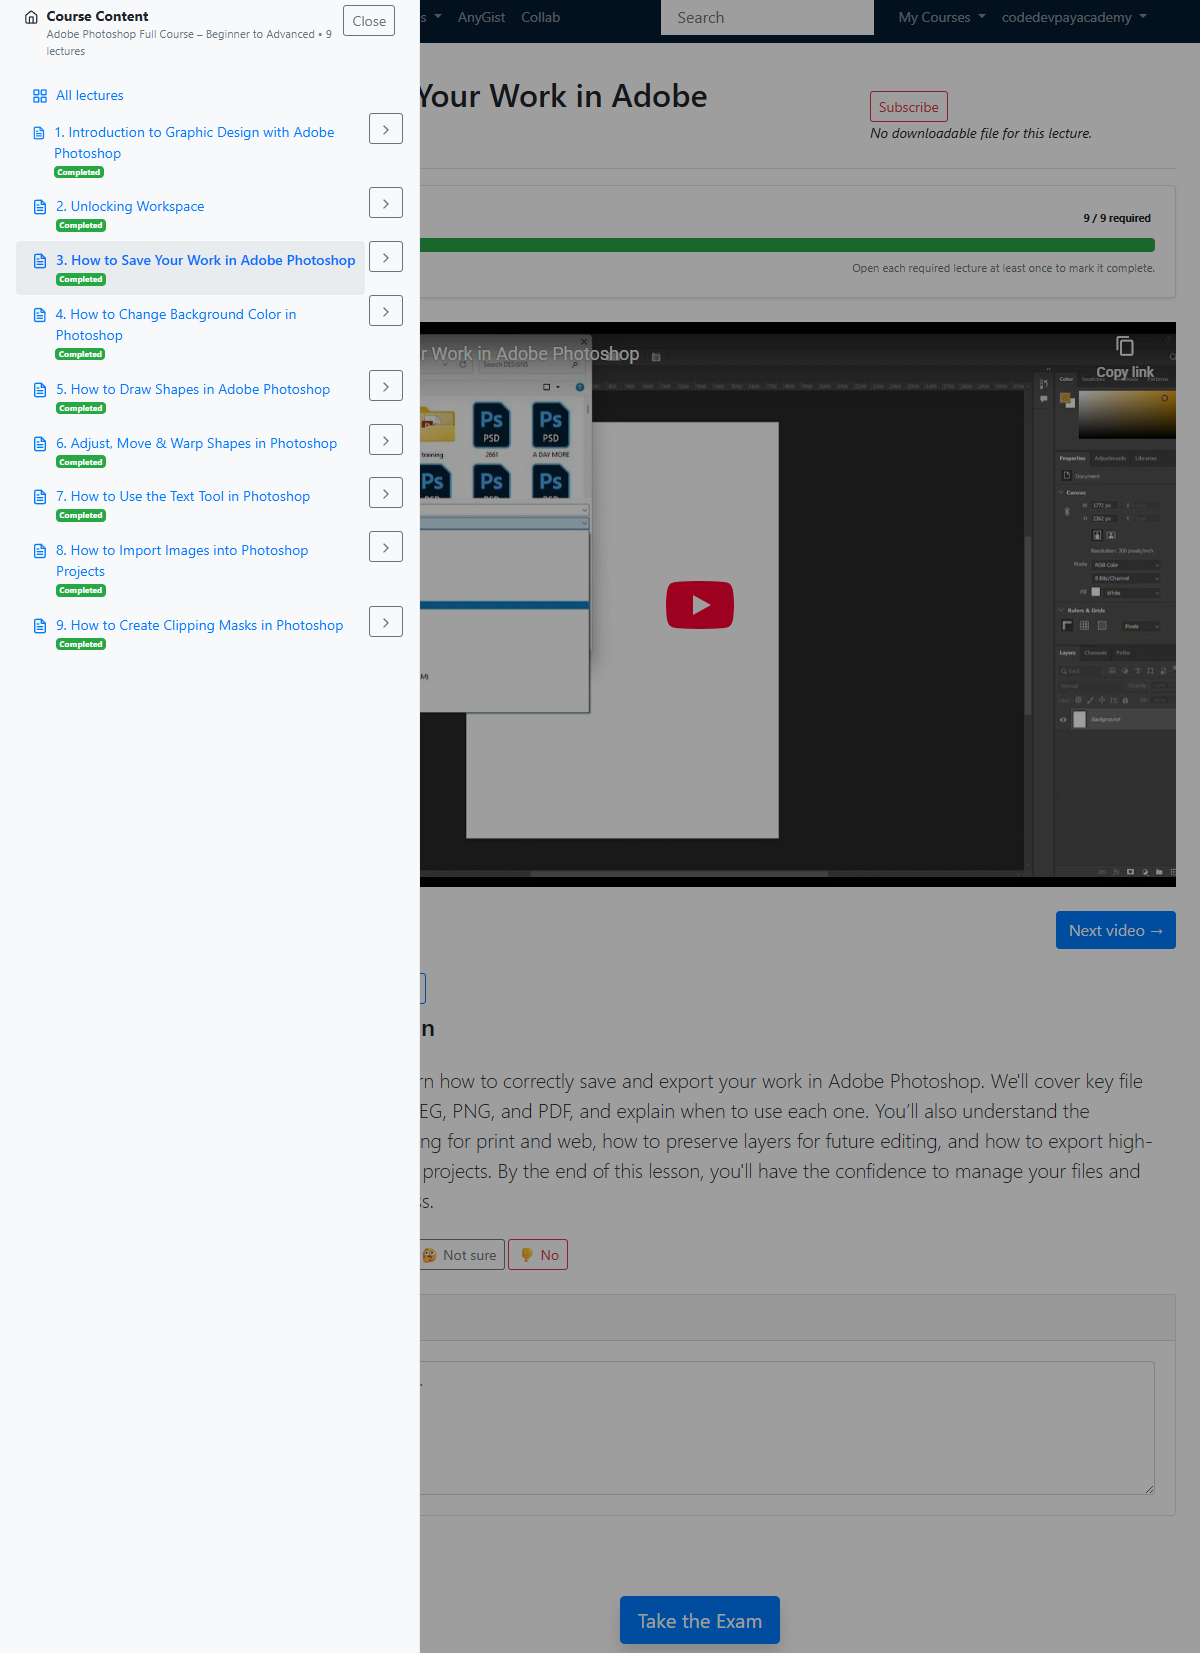
Task: Click Completed badge under Unlocking Workspace
Action: 81,226
